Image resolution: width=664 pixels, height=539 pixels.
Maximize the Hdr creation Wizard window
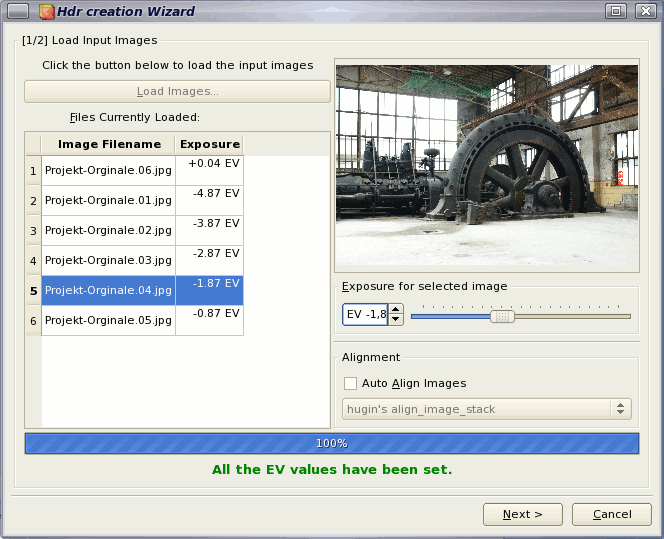click(616, 12)
